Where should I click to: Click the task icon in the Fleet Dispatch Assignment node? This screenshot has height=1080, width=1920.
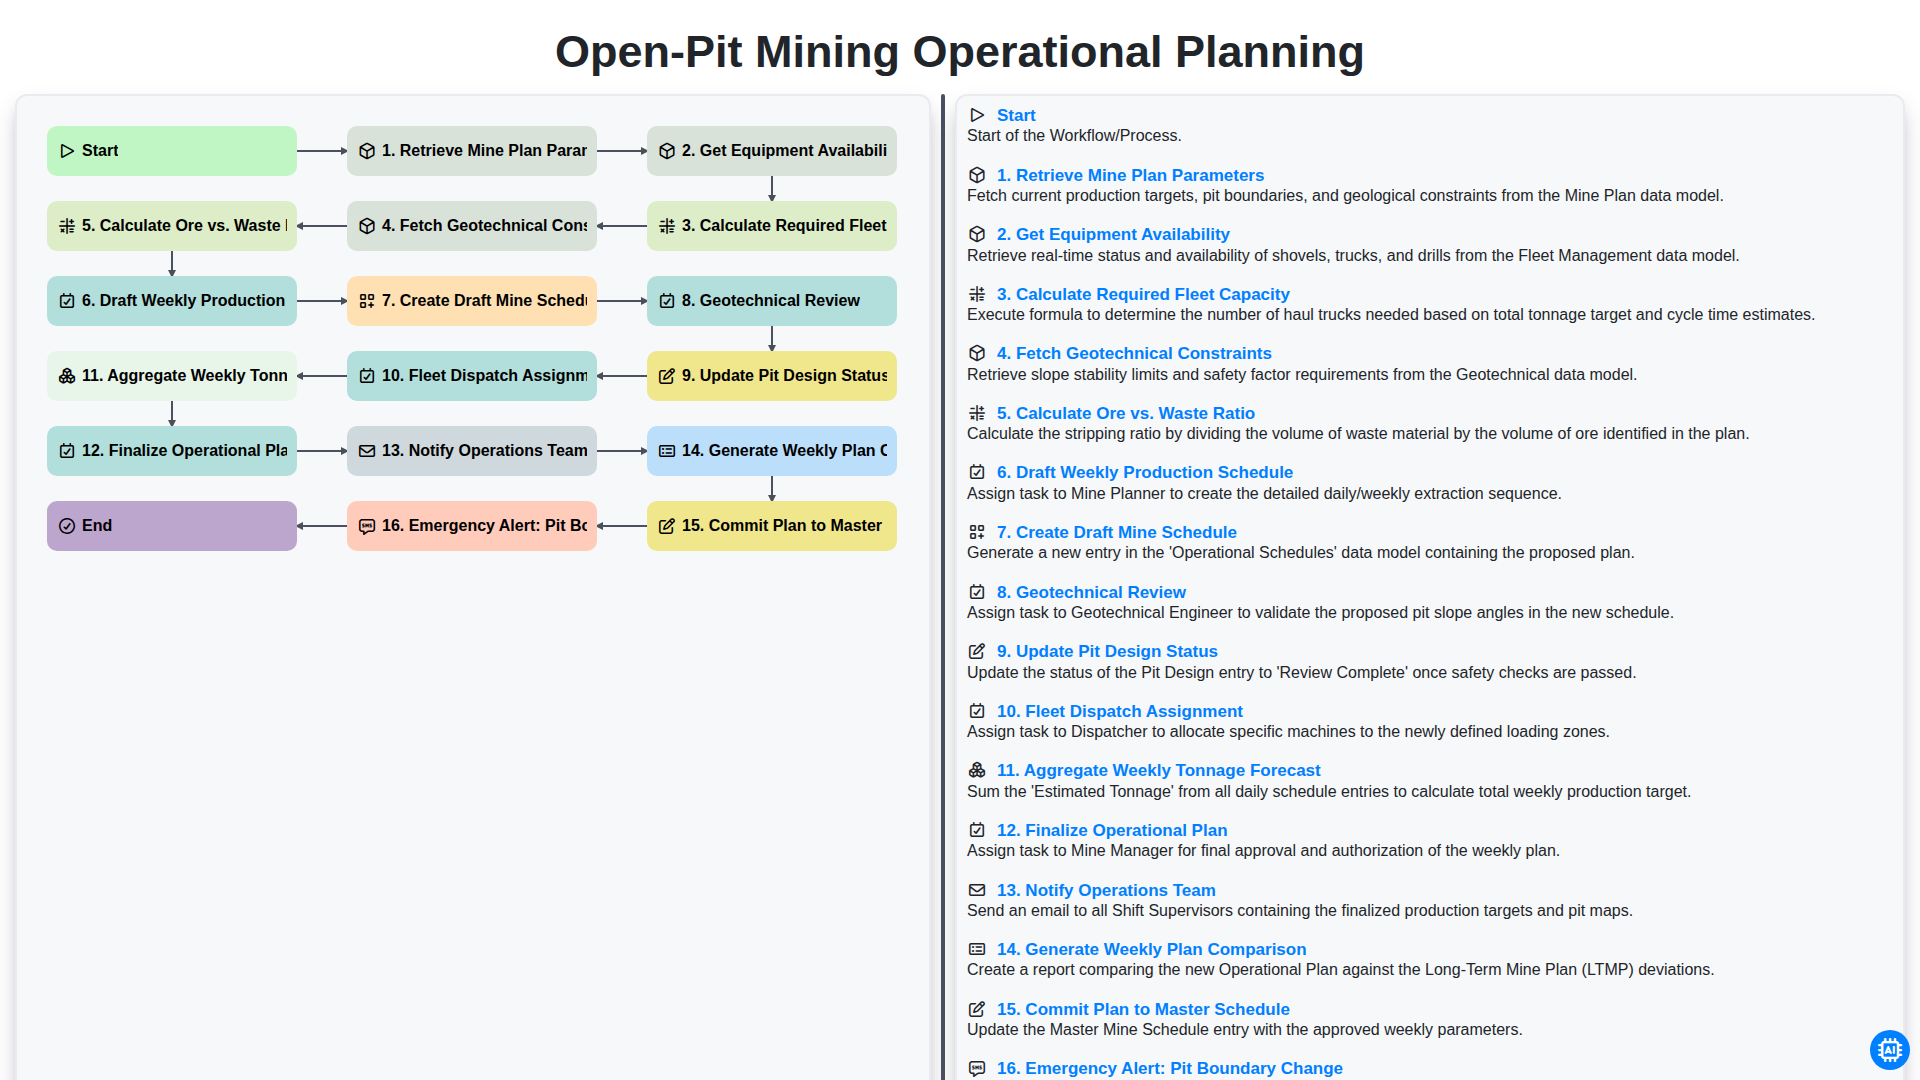(367, 376)
